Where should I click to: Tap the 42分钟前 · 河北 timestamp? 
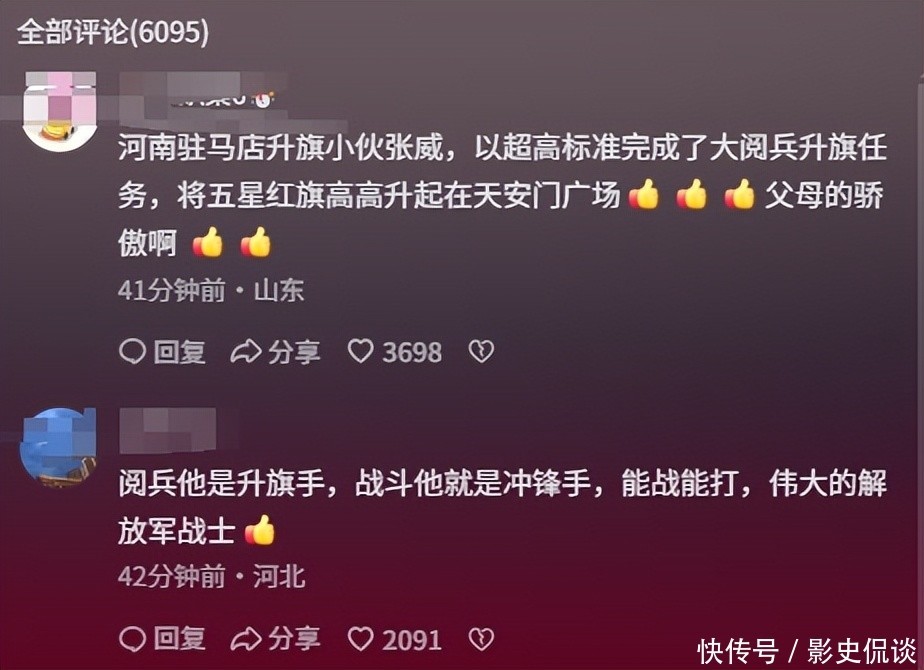[x=212, y=576]
